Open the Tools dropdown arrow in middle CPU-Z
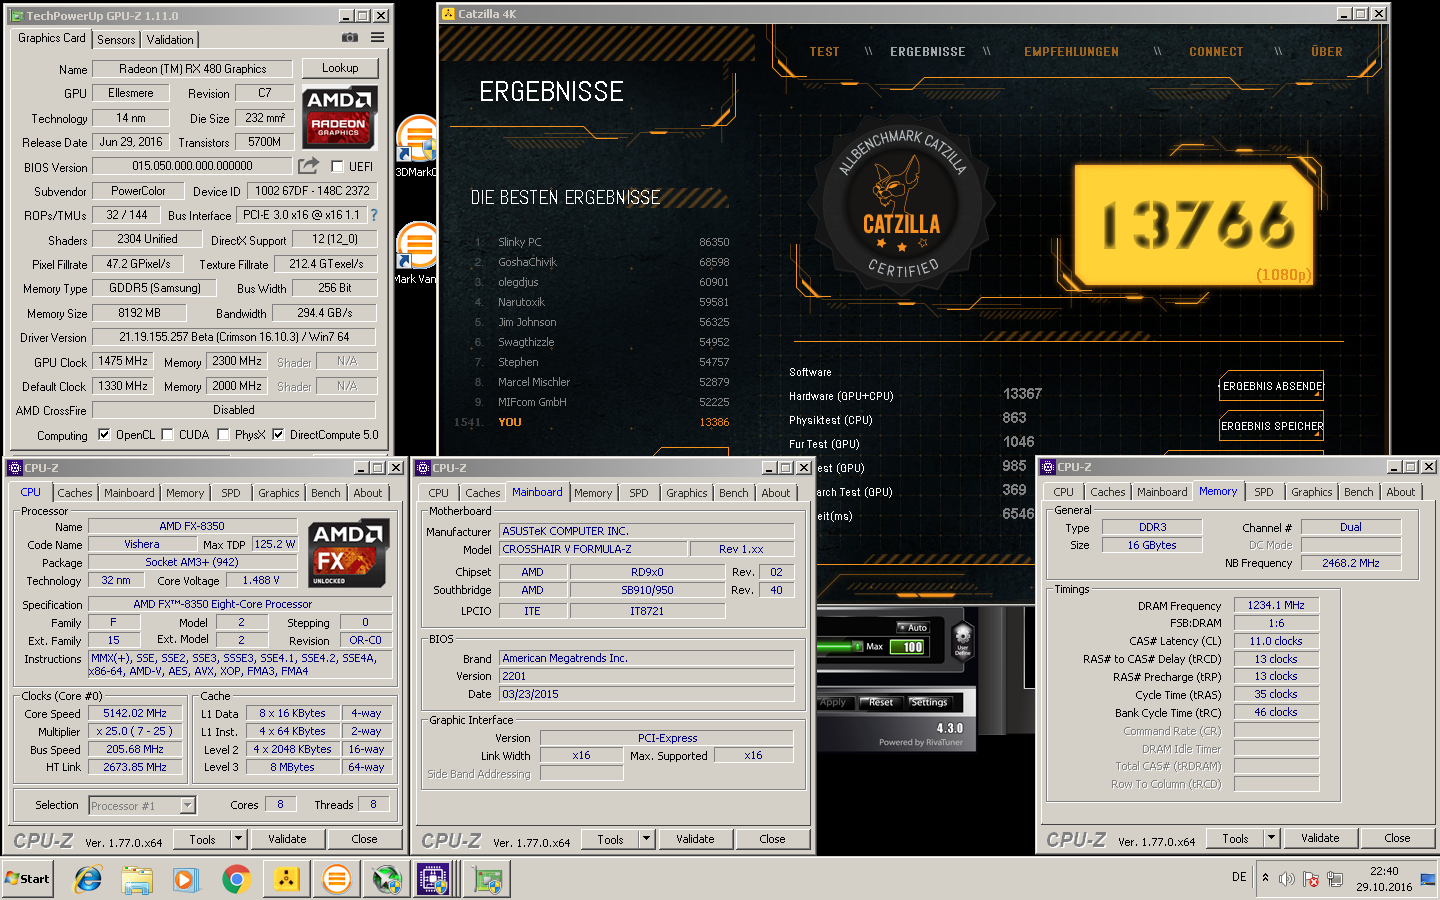1440x900 pixels. (647, 839)
